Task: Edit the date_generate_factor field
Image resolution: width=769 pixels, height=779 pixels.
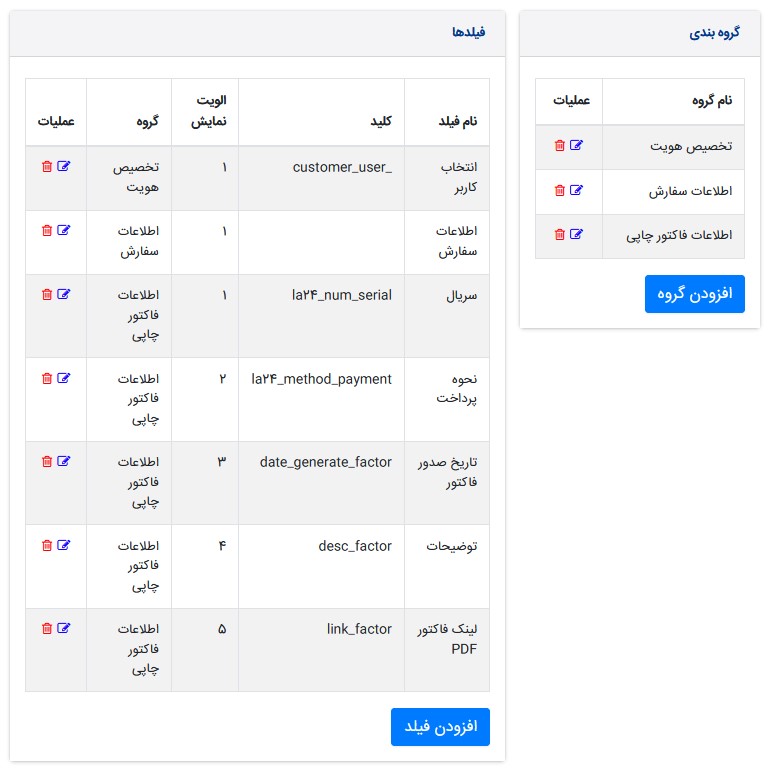Action: pos(64,461)
